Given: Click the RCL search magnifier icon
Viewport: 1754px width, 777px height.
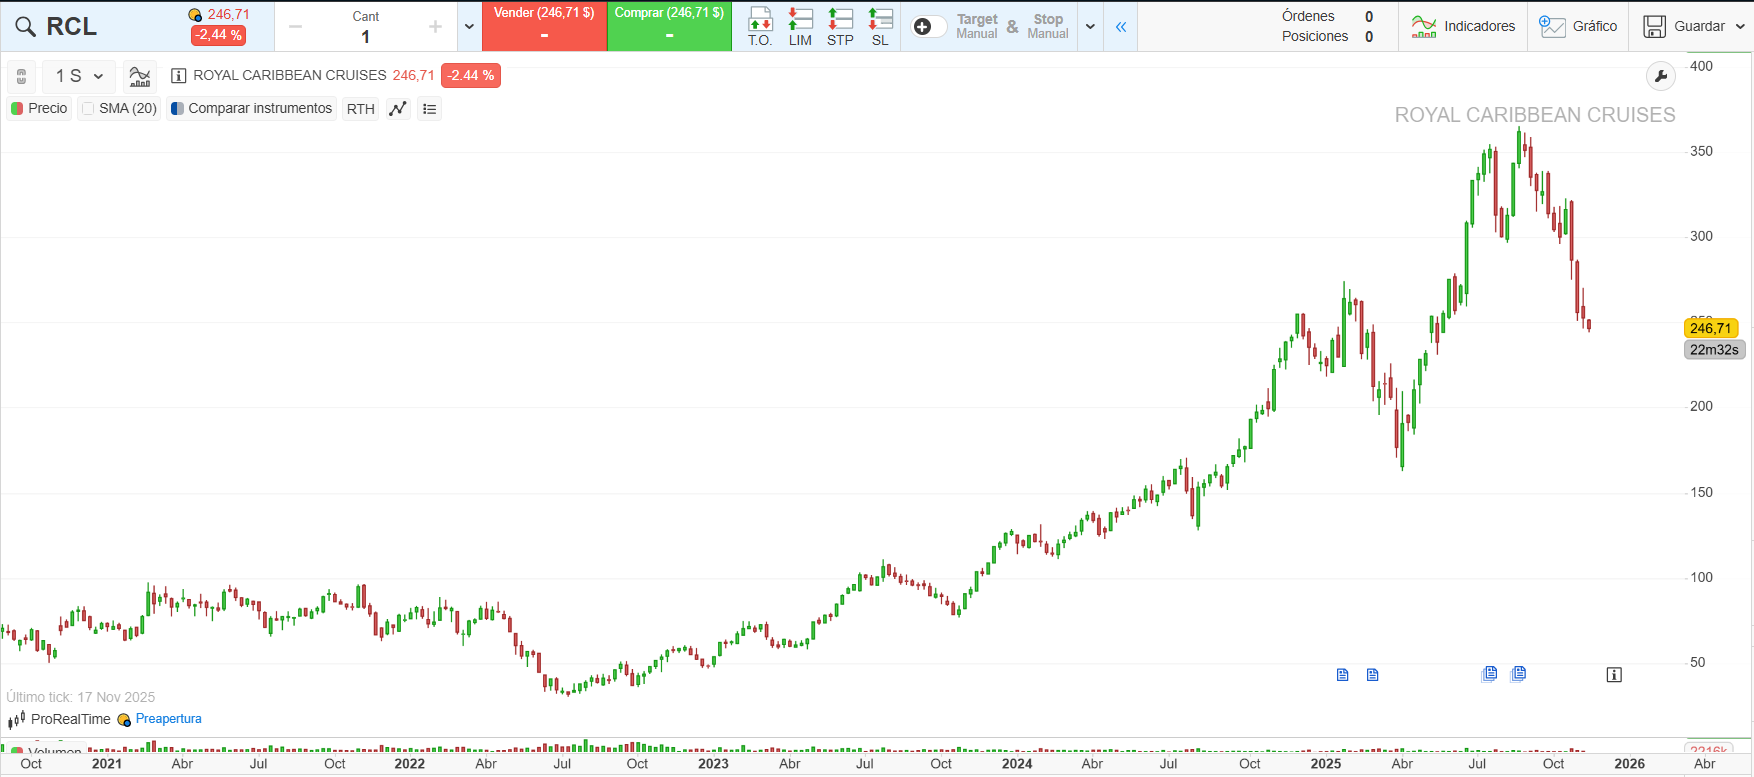Looking at the screenshot, I should 26,27.
